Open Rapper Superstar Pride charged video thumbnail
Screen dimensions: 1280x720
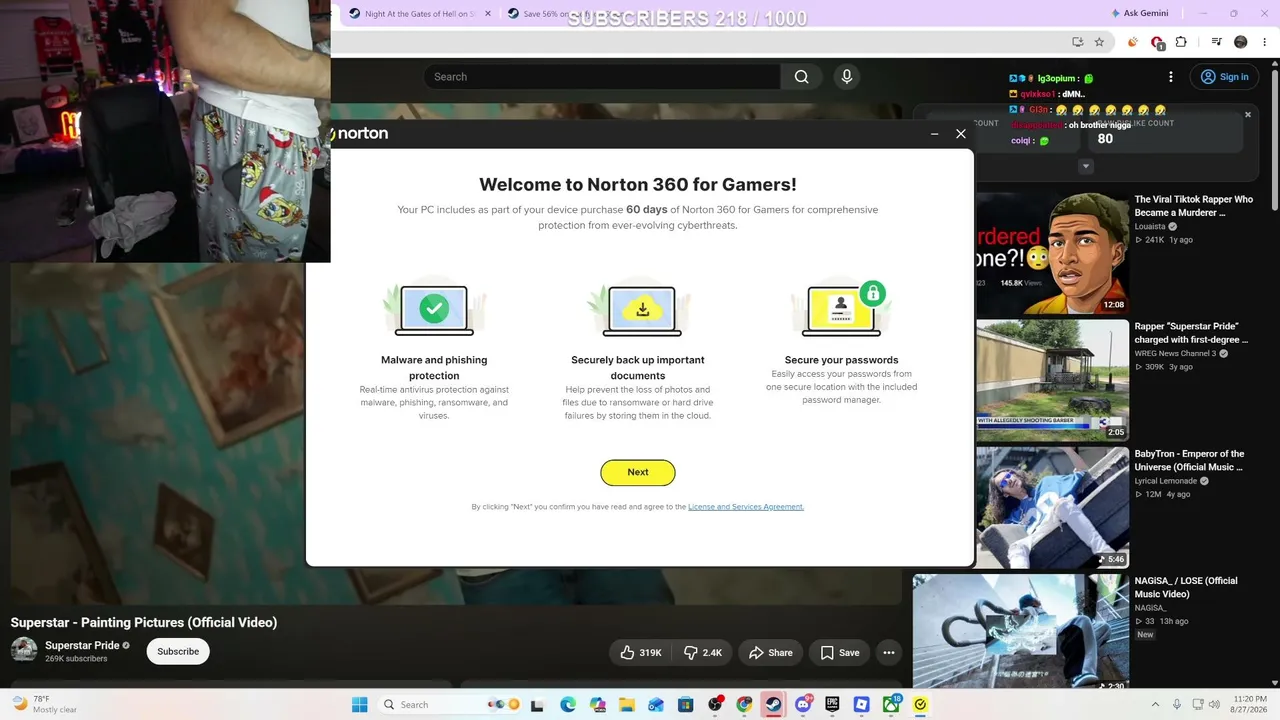(1052, 380)
